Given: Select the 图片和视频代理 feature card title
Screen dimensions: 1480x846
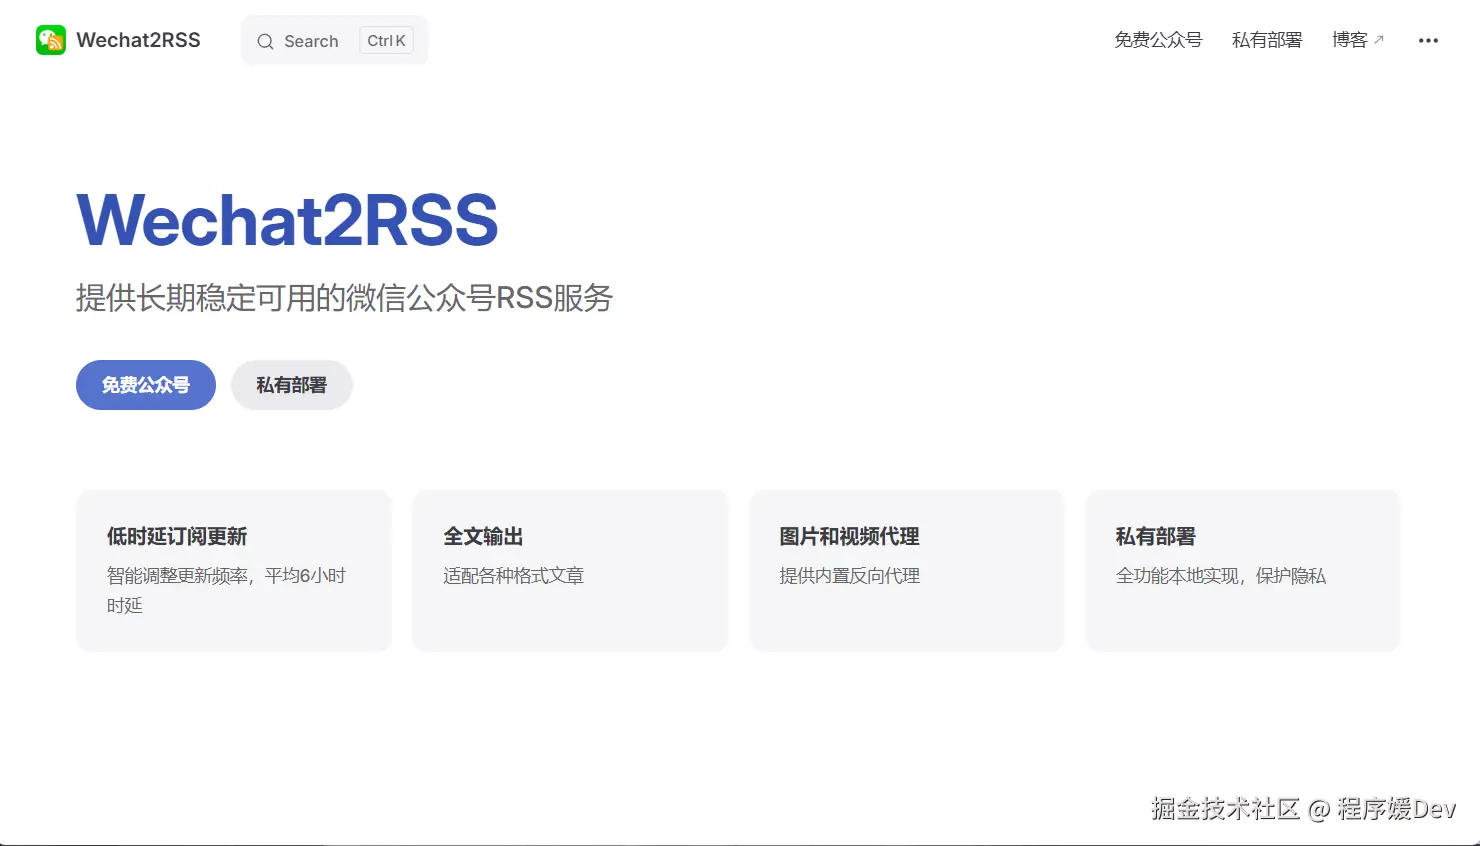Looking at the screenshot, I should 849,536.
